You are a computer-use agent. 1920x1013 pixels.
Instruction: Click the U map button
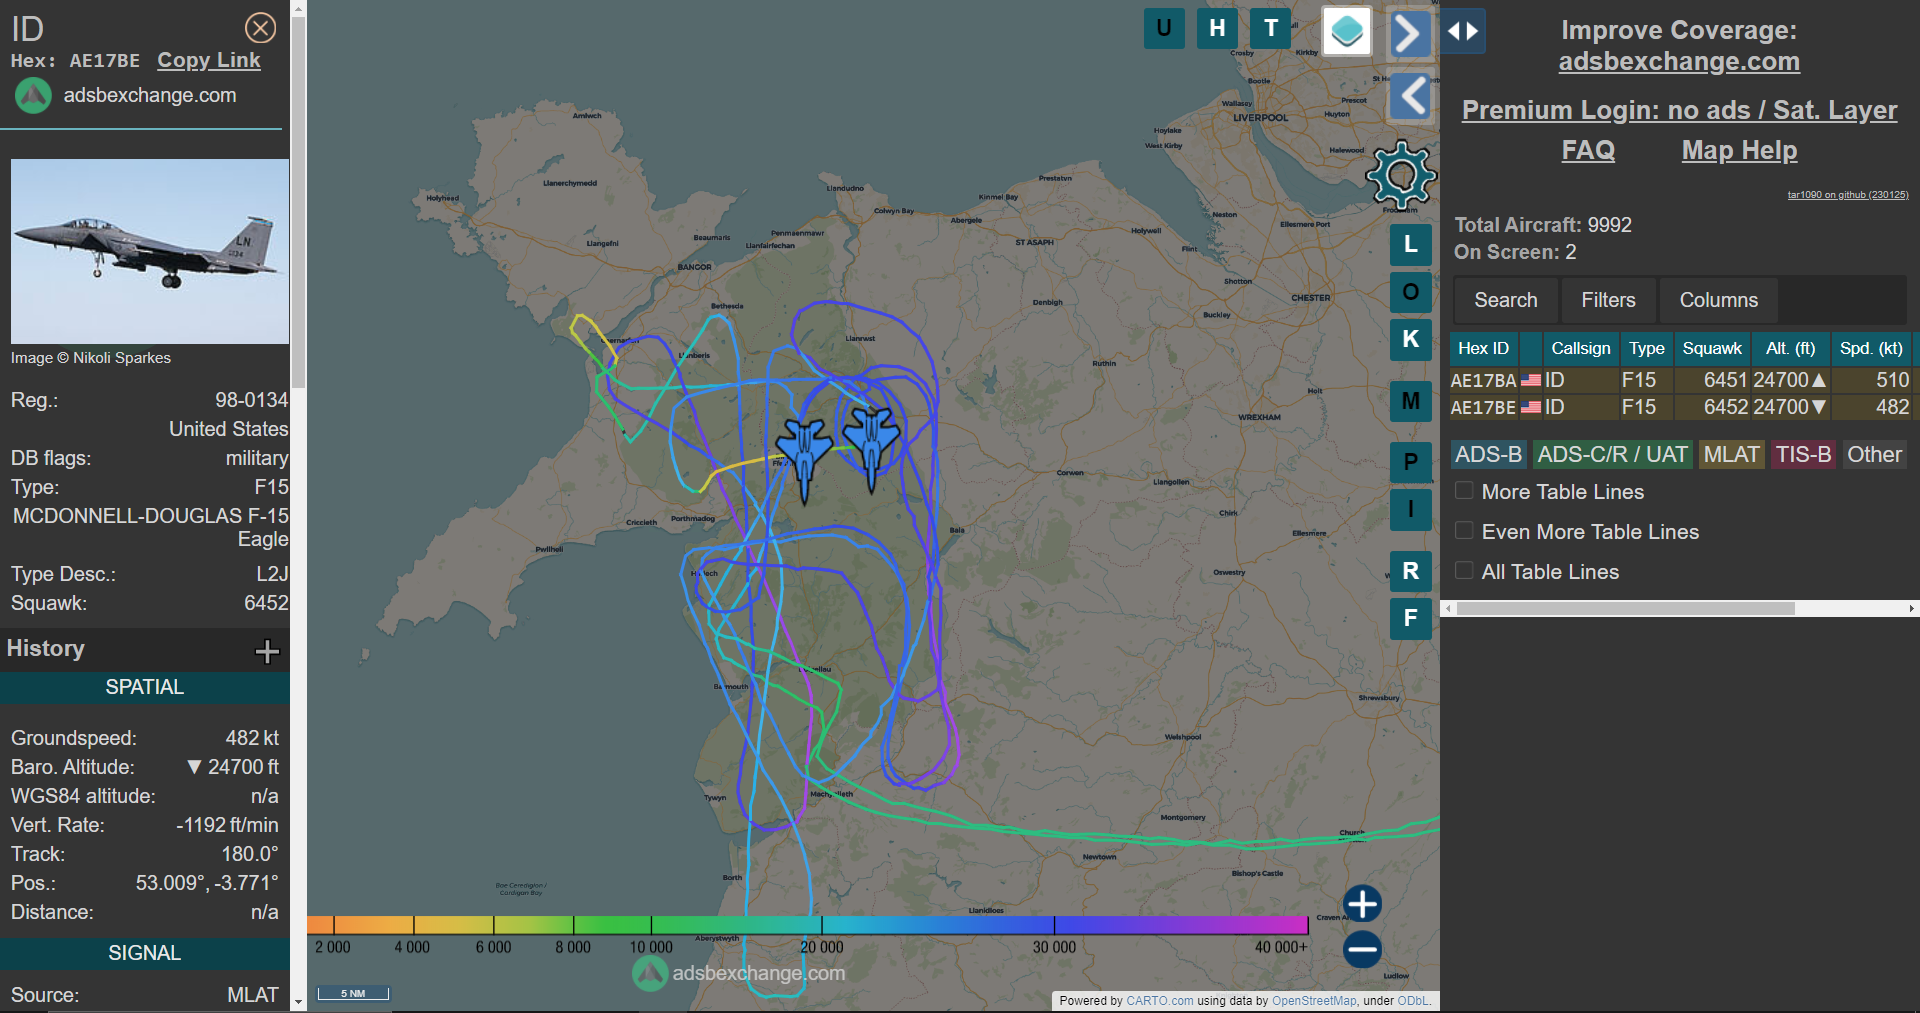[x=1164, y=28]
